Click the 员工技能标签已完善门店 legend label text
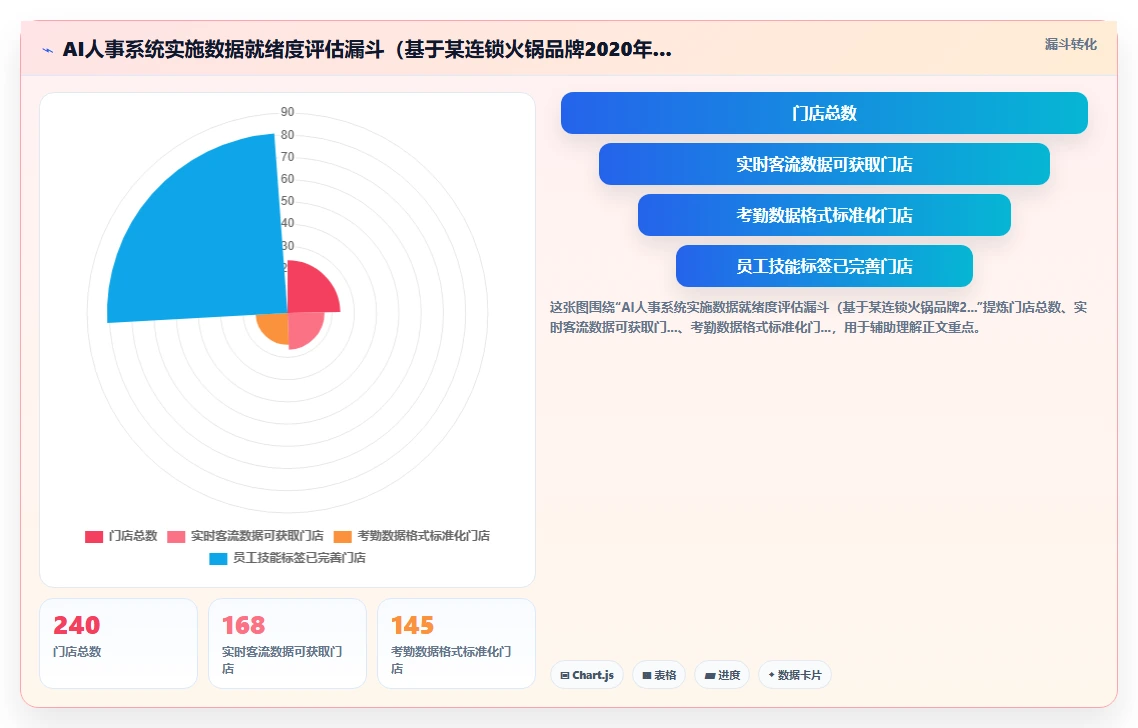 click(x=299, y=557)
